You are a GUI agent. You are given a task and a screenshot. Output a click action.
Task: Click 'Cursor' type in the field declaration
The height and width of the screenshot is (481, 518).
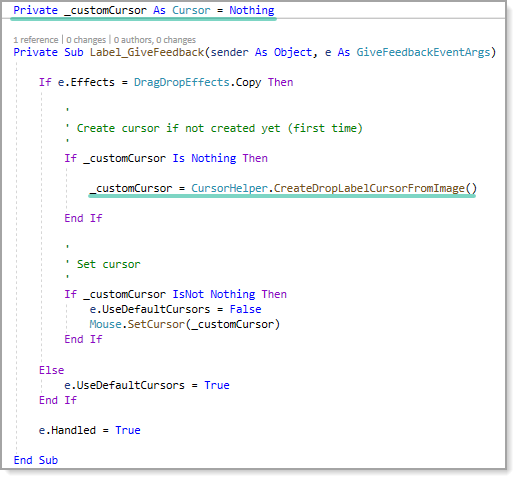coord(191,10)
